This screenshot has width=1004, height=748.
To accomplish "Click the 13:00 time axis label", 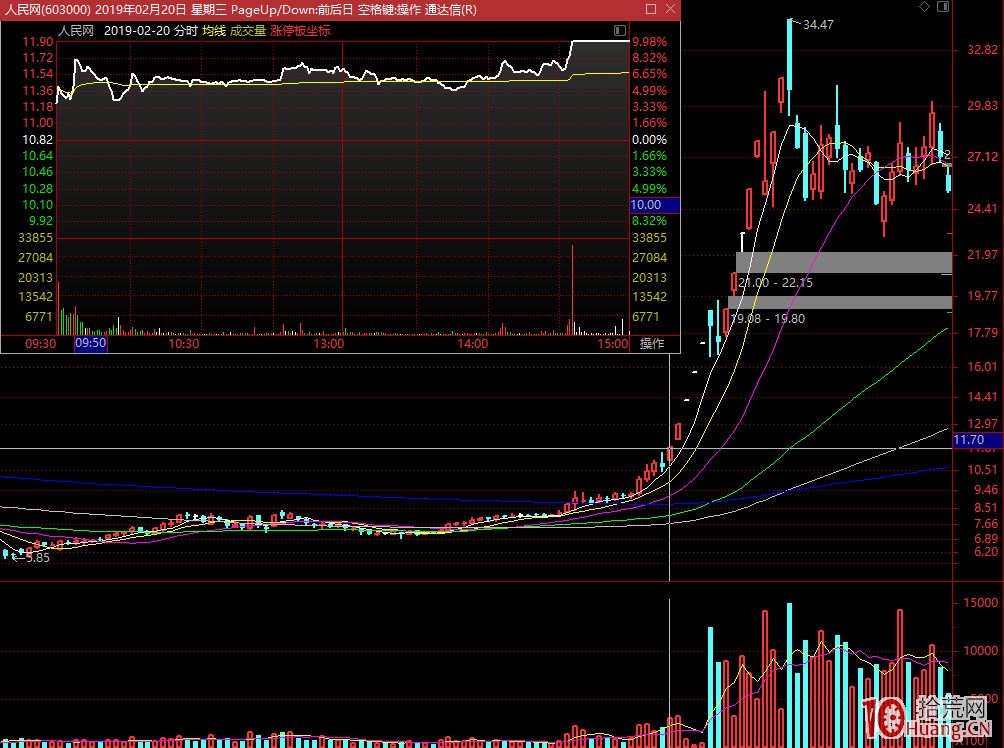I will click(328, 344).
